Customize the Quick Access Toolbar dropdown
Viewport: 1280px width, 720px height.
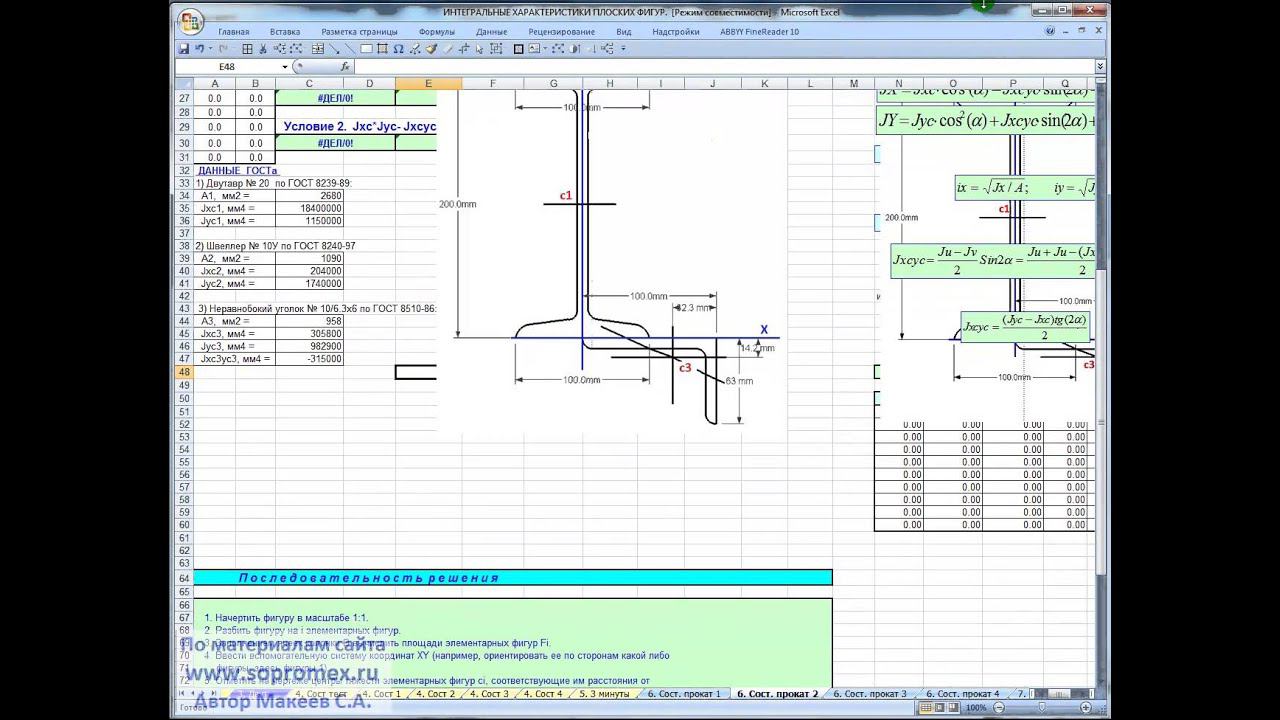[x=624, y=48]
